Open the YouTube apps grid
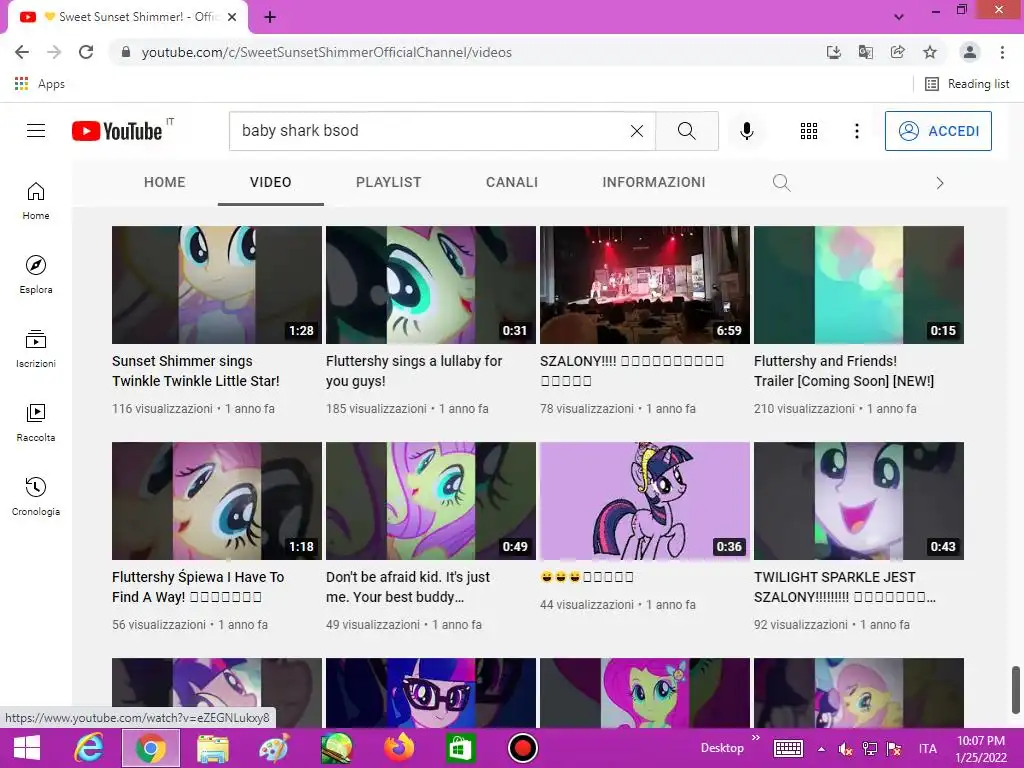This screenshot has height=768, width=1024. (x=809, y=131)
